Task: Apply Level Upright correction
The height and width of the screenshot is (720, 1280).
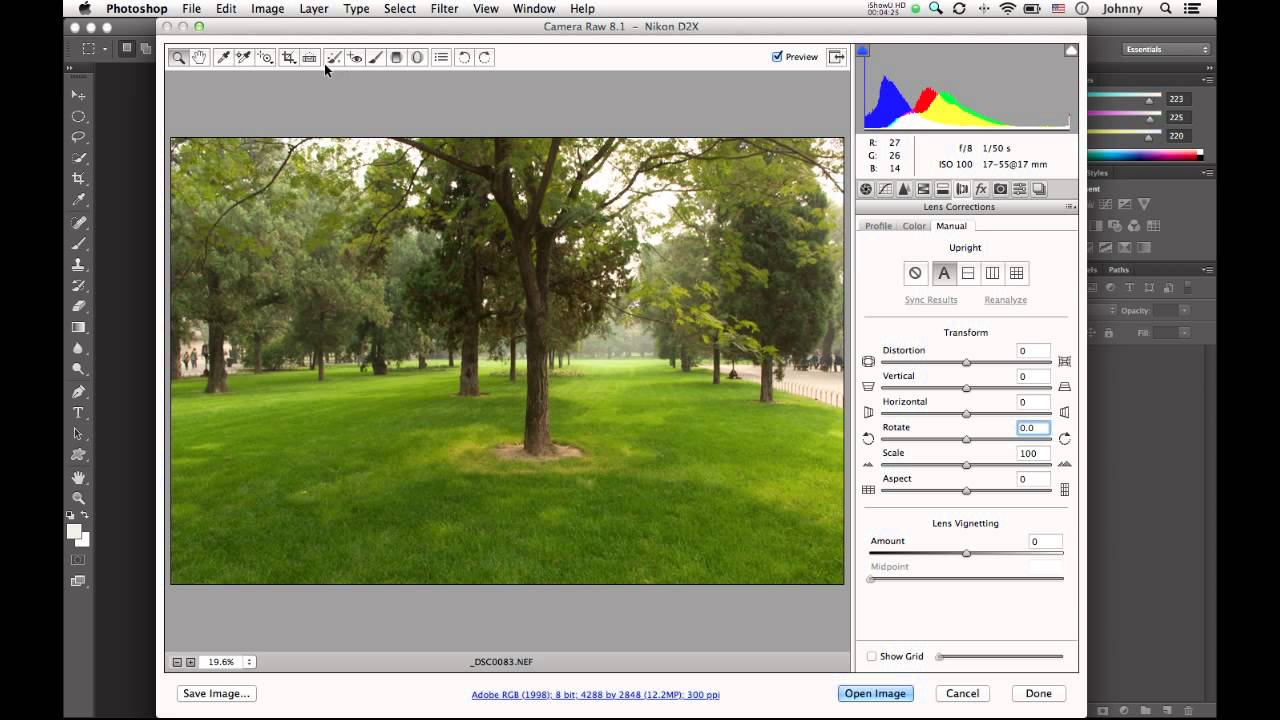Action: click(x=968, y=273)
